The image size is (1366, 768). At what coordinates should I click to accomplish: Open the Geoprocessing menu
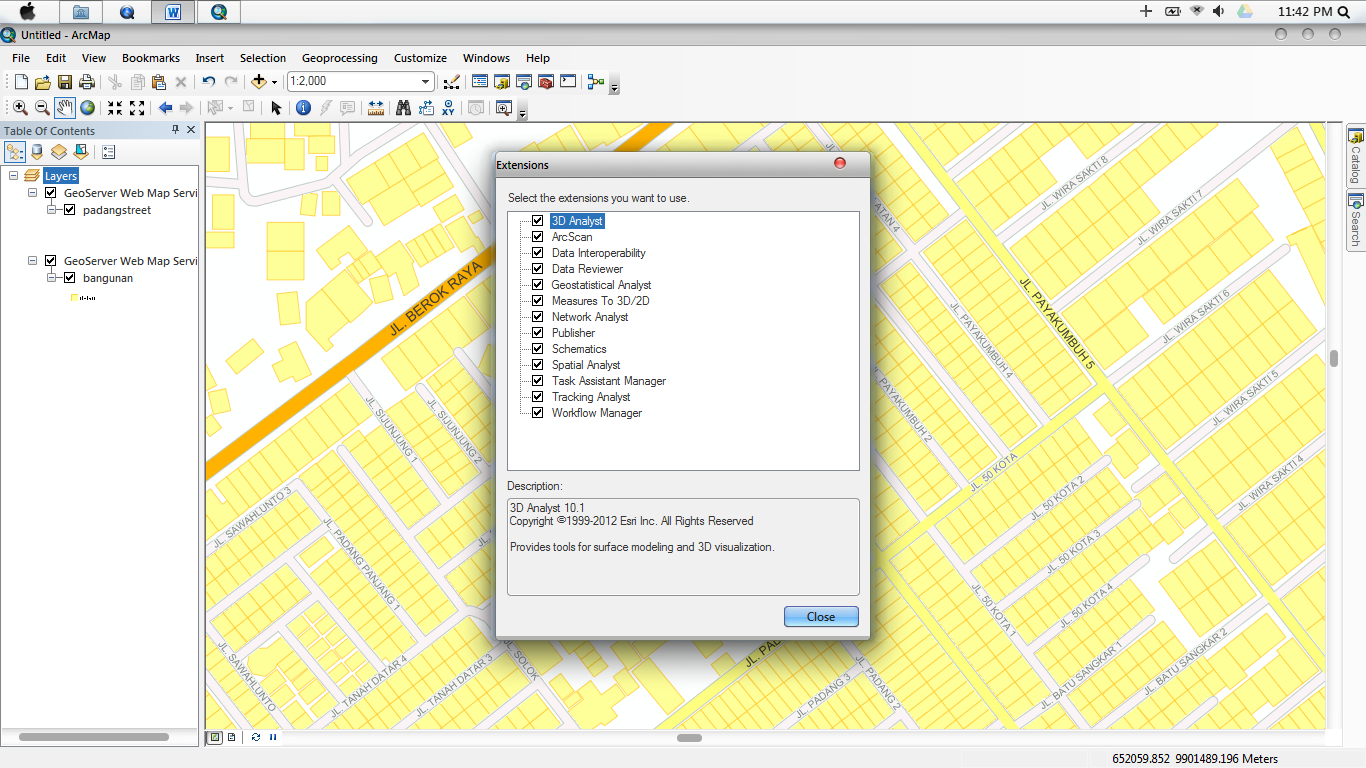[340, 58]
